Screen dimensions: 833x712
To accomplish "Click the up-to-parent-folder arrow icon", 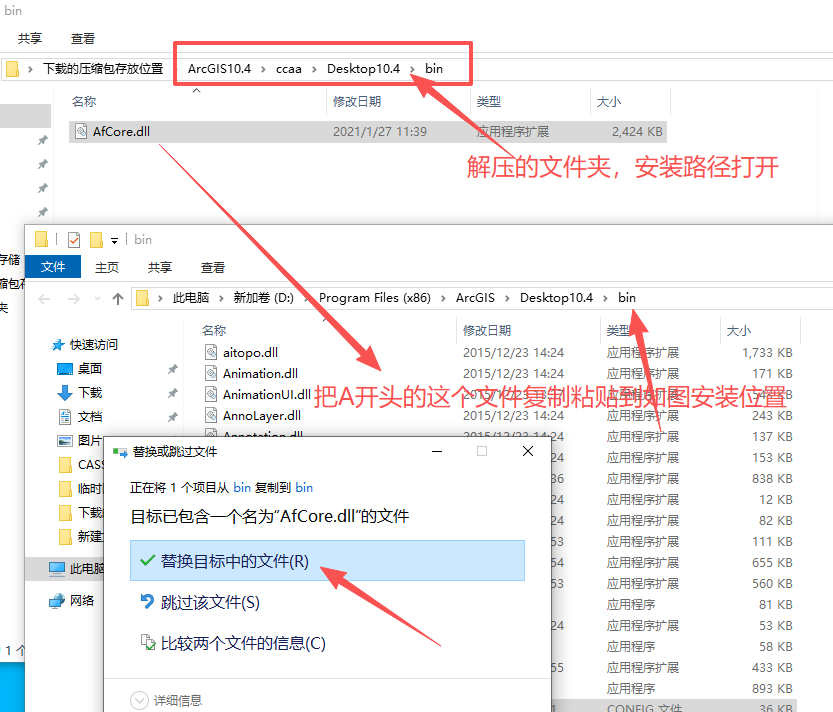I will (x=117, y=297).
